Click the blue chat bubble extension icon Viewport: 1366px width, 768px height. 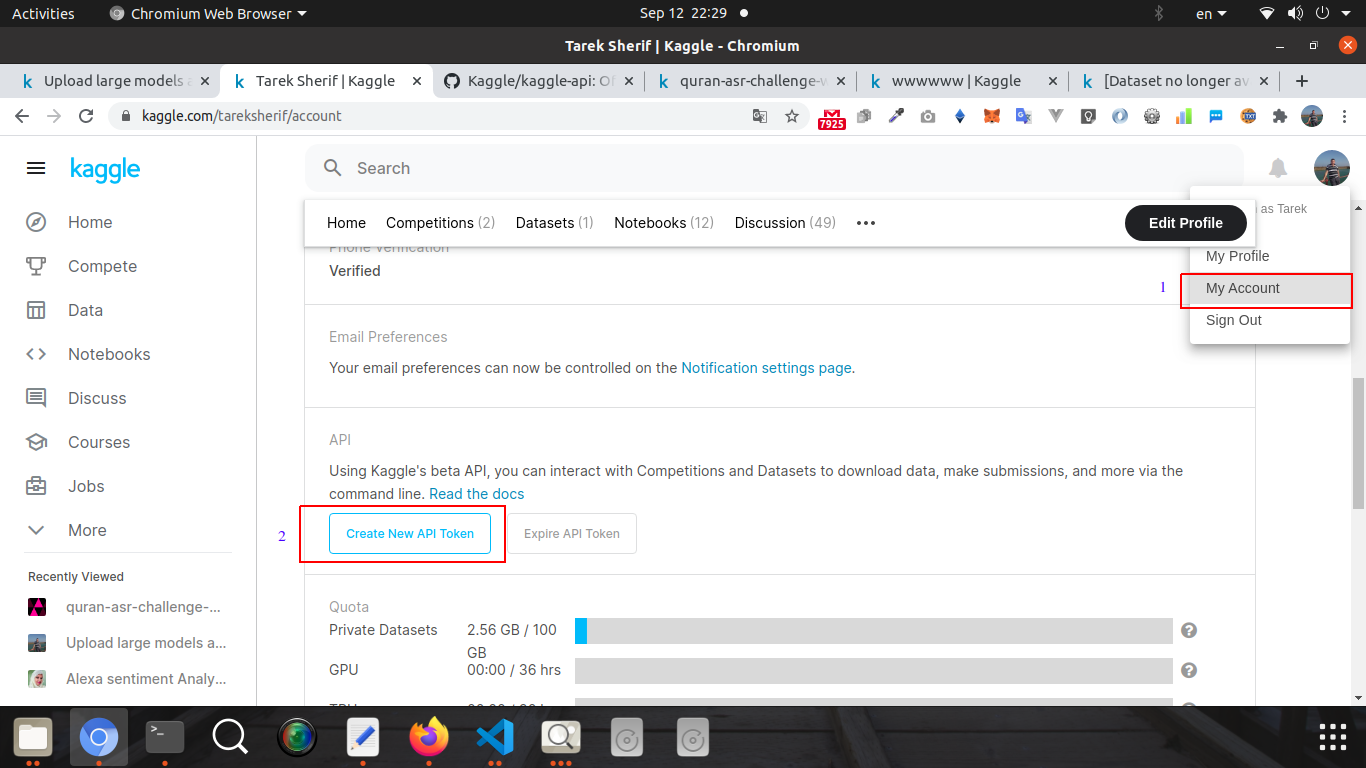tap(1216, 116)
